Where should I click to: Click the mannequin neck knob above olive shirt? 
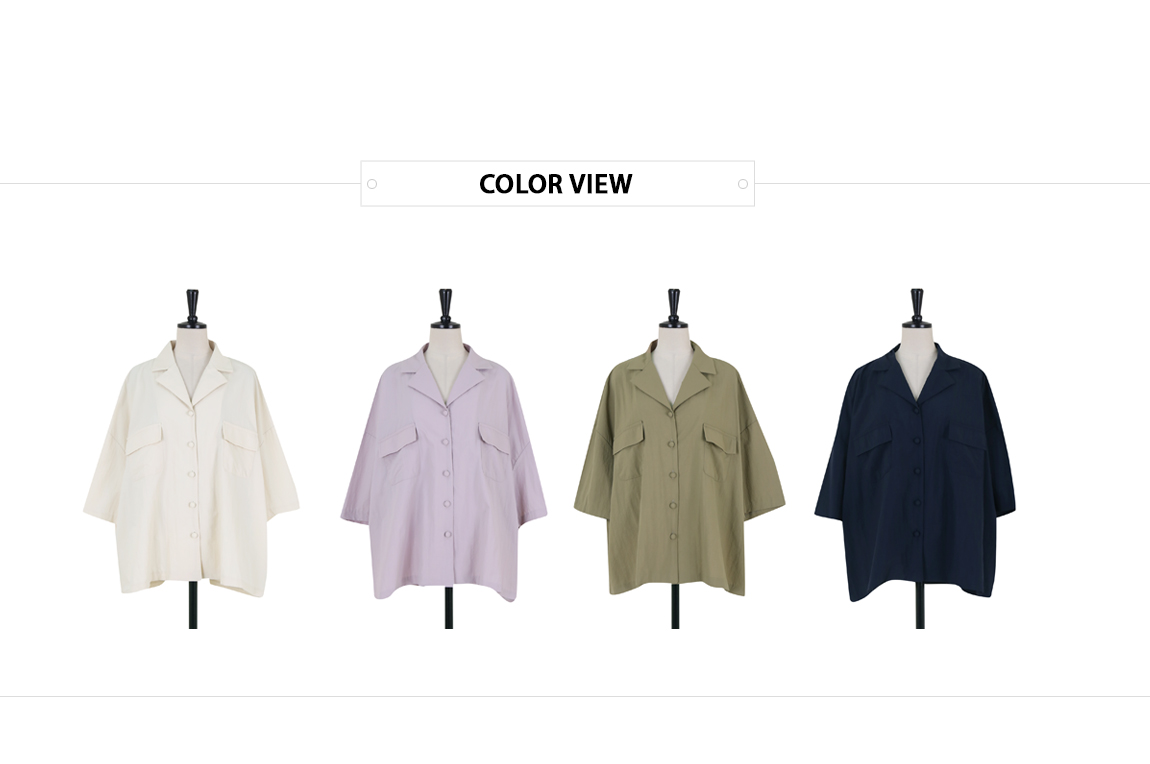pyautogui.click(x=674, y=308)
